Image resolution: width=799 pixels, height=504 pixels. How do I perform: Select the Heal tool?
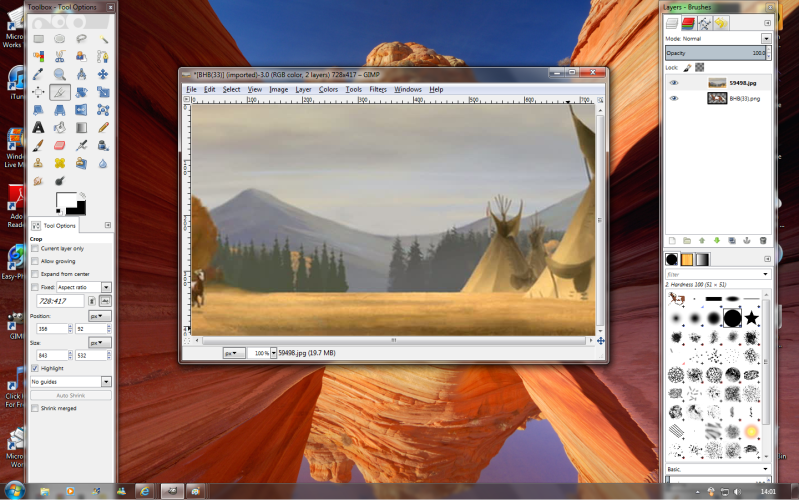[60, 163]
